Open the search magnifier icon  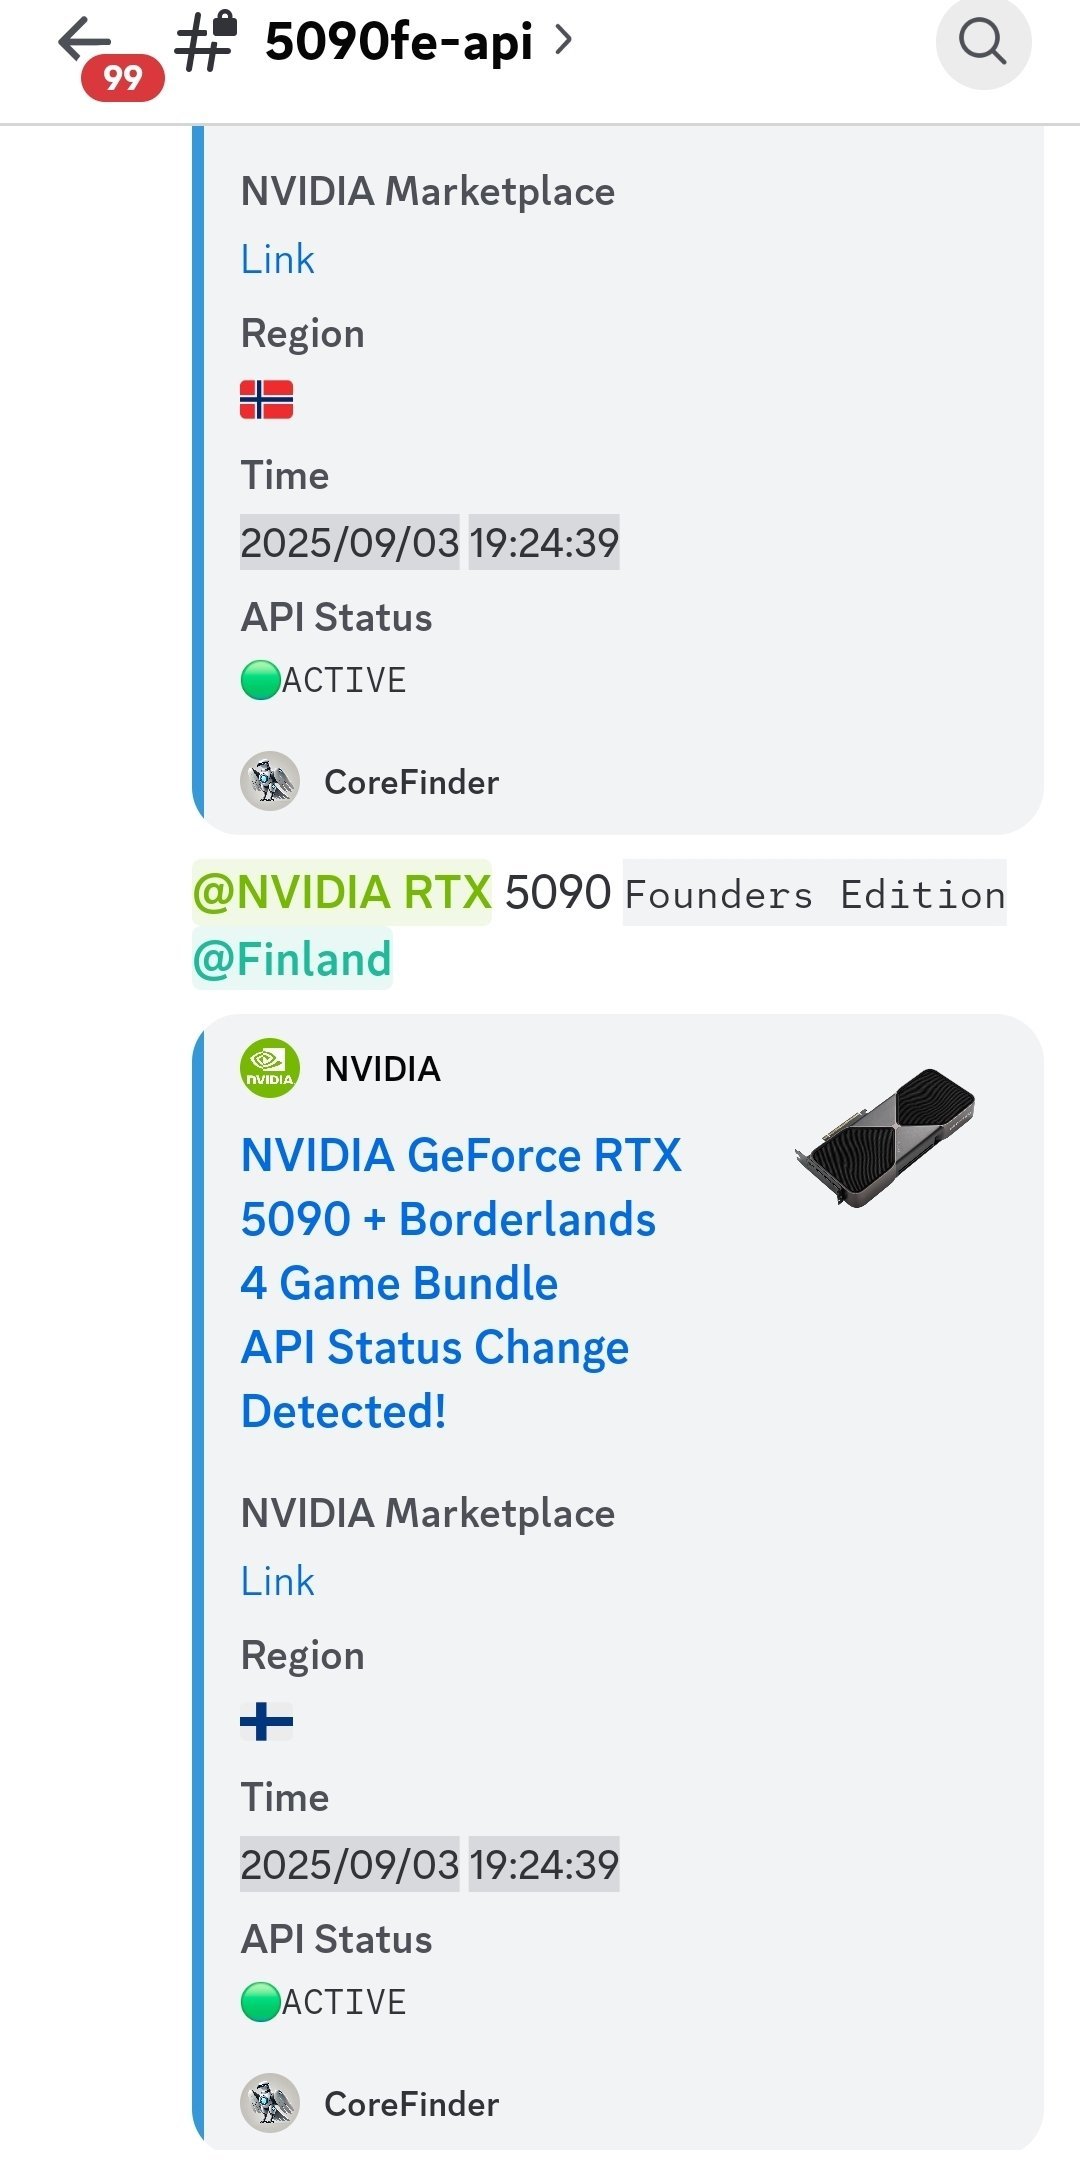[x=983, y=43]
